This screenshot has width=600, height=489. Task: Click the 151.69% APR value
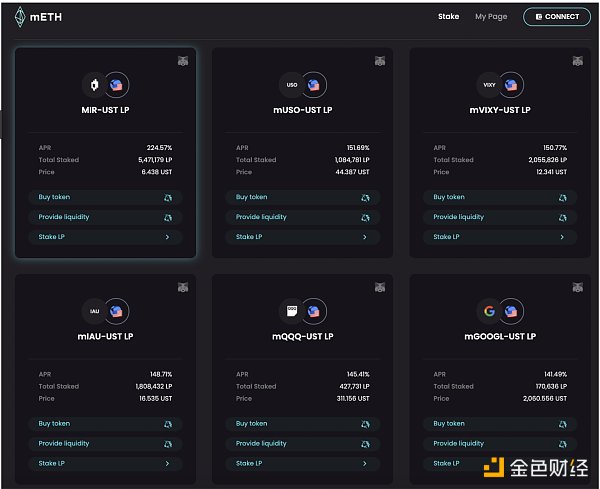tap(358, 148)
